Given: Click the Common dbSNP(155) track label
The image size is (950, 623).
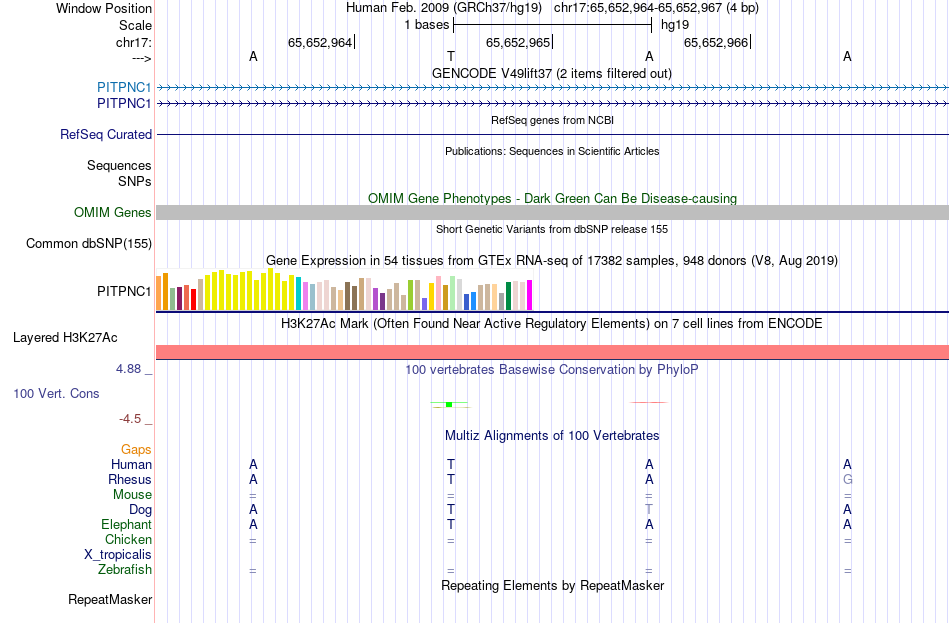Looking at the screenshot, I should (89, 244).
